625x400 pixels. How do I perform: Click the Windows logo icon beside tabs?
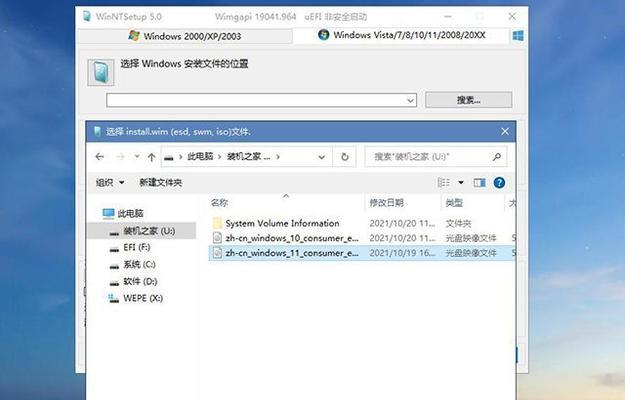(518, 35)
